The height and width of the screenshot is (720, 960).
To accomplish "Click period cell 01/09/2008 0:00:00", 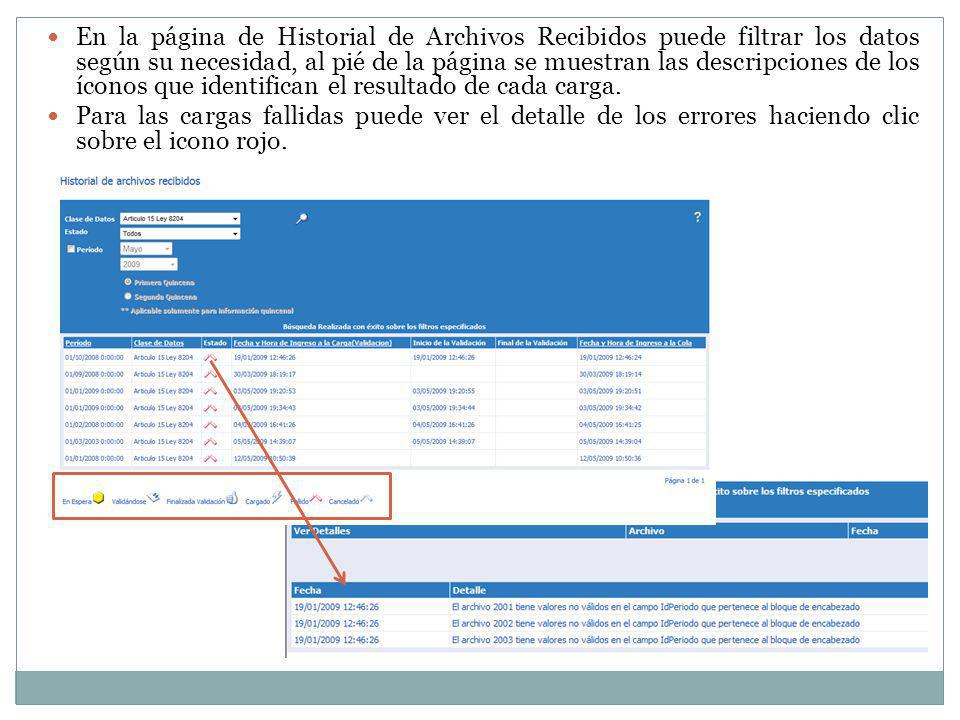I will point(94,374).
